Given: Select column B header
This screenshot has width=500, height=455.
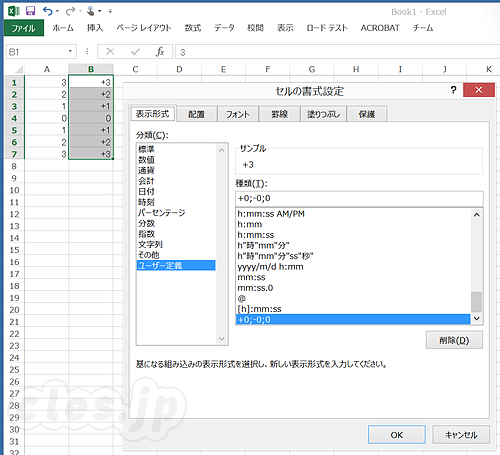Looking at the screenshot, I should [91, 69].
